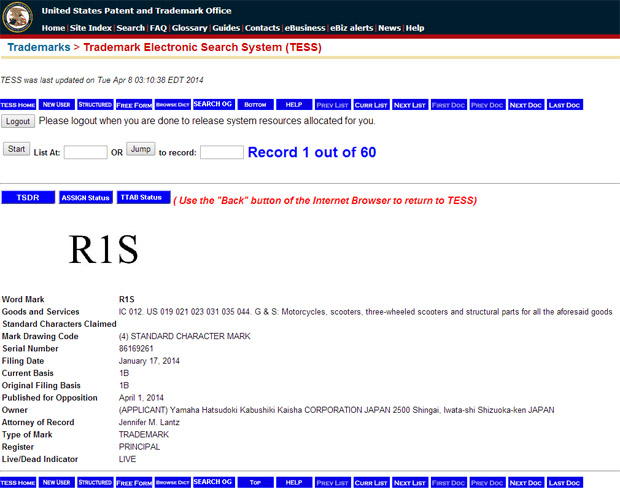
Task: Go to Last Doc in bottom toolbar
Action: coord(565,482)
